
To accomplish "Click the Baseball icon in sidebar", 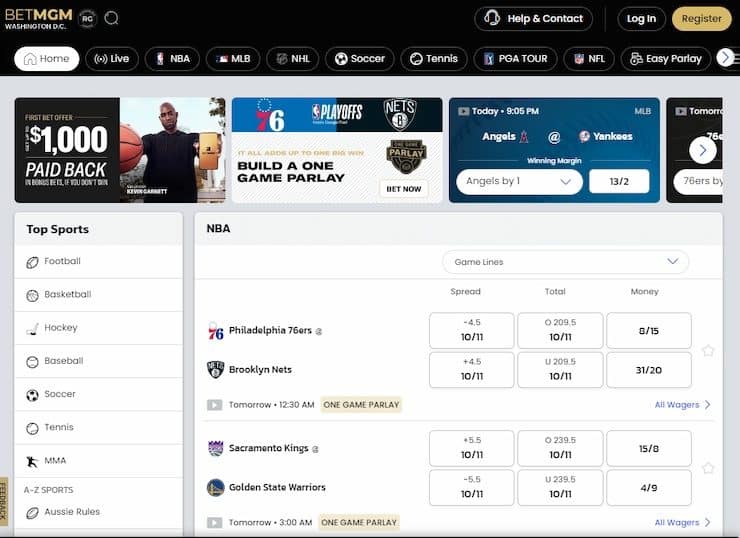I will [x=32, y=362].
